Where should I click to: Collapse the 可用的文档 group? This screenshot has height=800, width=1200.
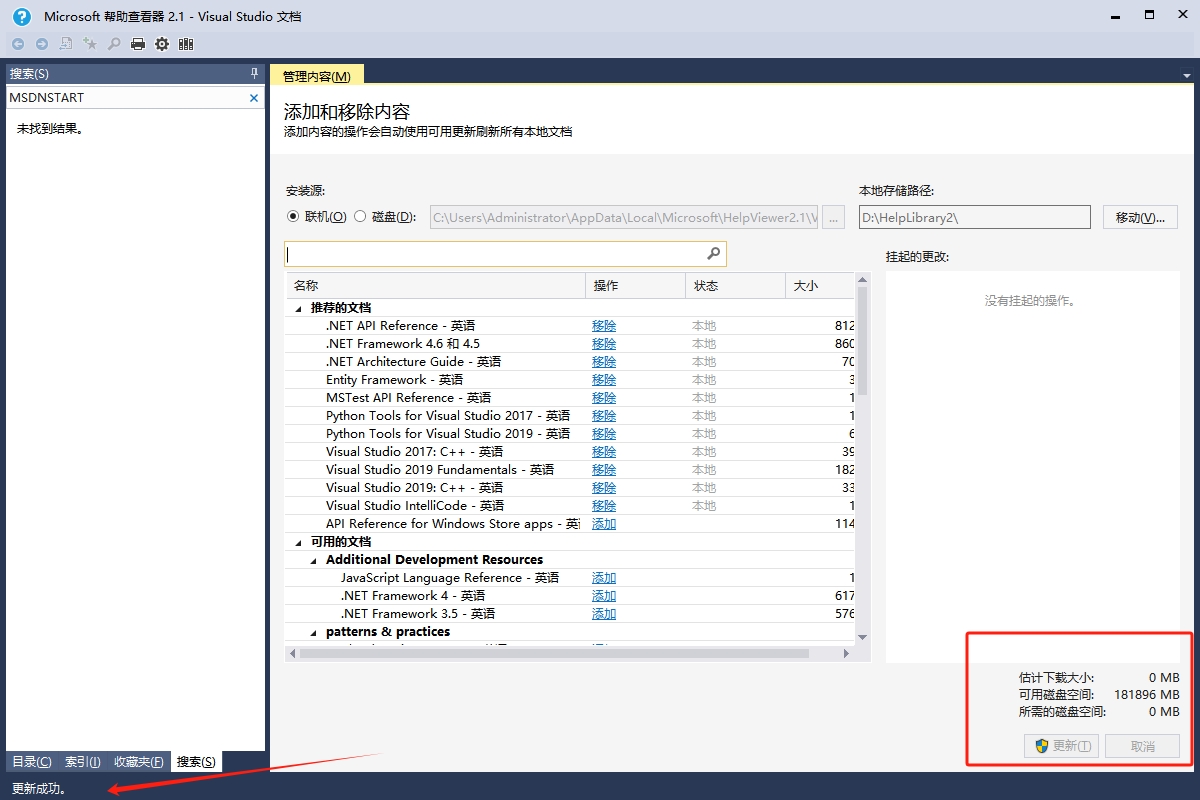click(x=298, y=542)
